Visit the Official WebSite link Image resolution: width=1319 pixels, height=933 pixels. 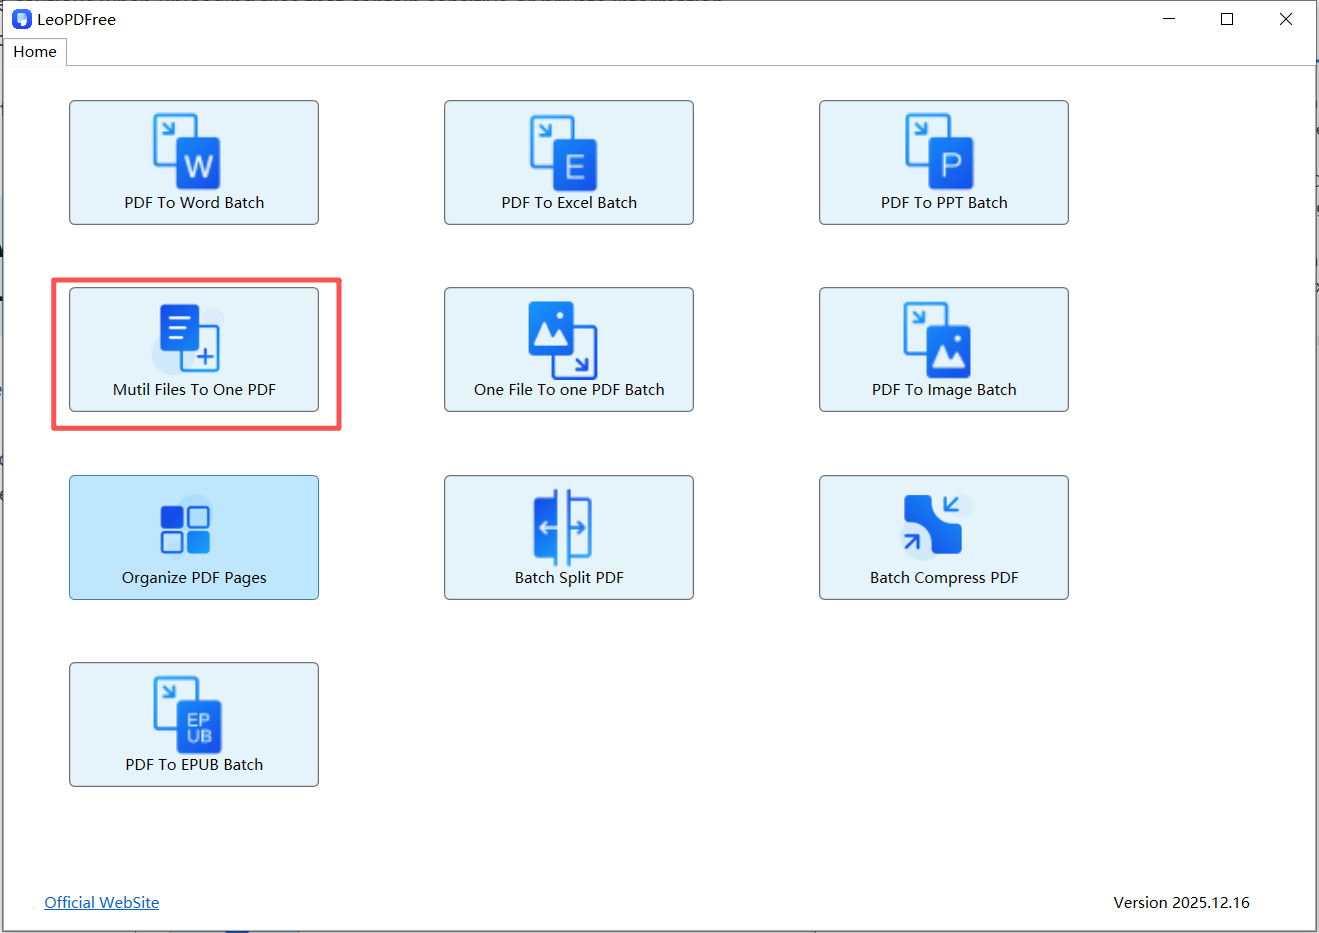click(101, 902)
